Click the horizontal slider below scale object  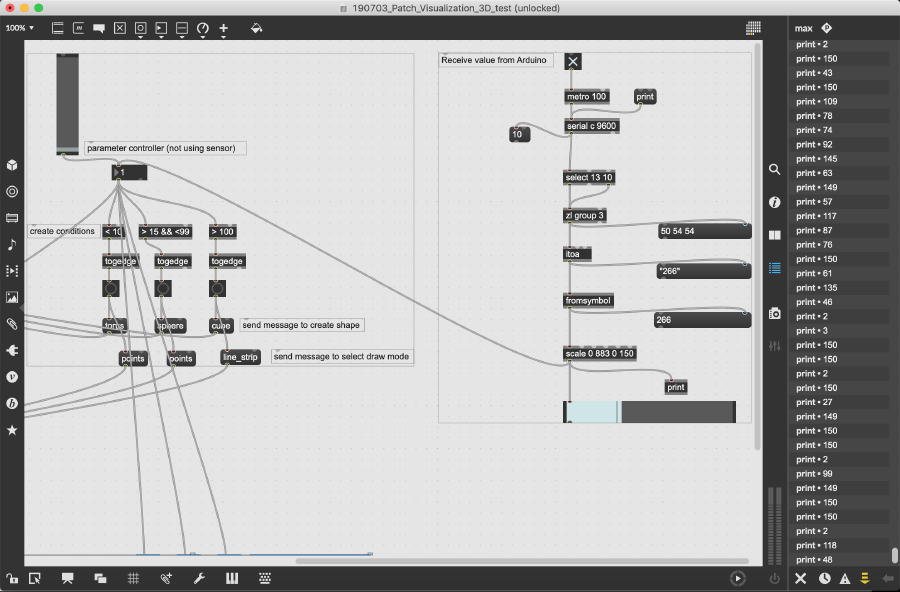click(650, 412)
